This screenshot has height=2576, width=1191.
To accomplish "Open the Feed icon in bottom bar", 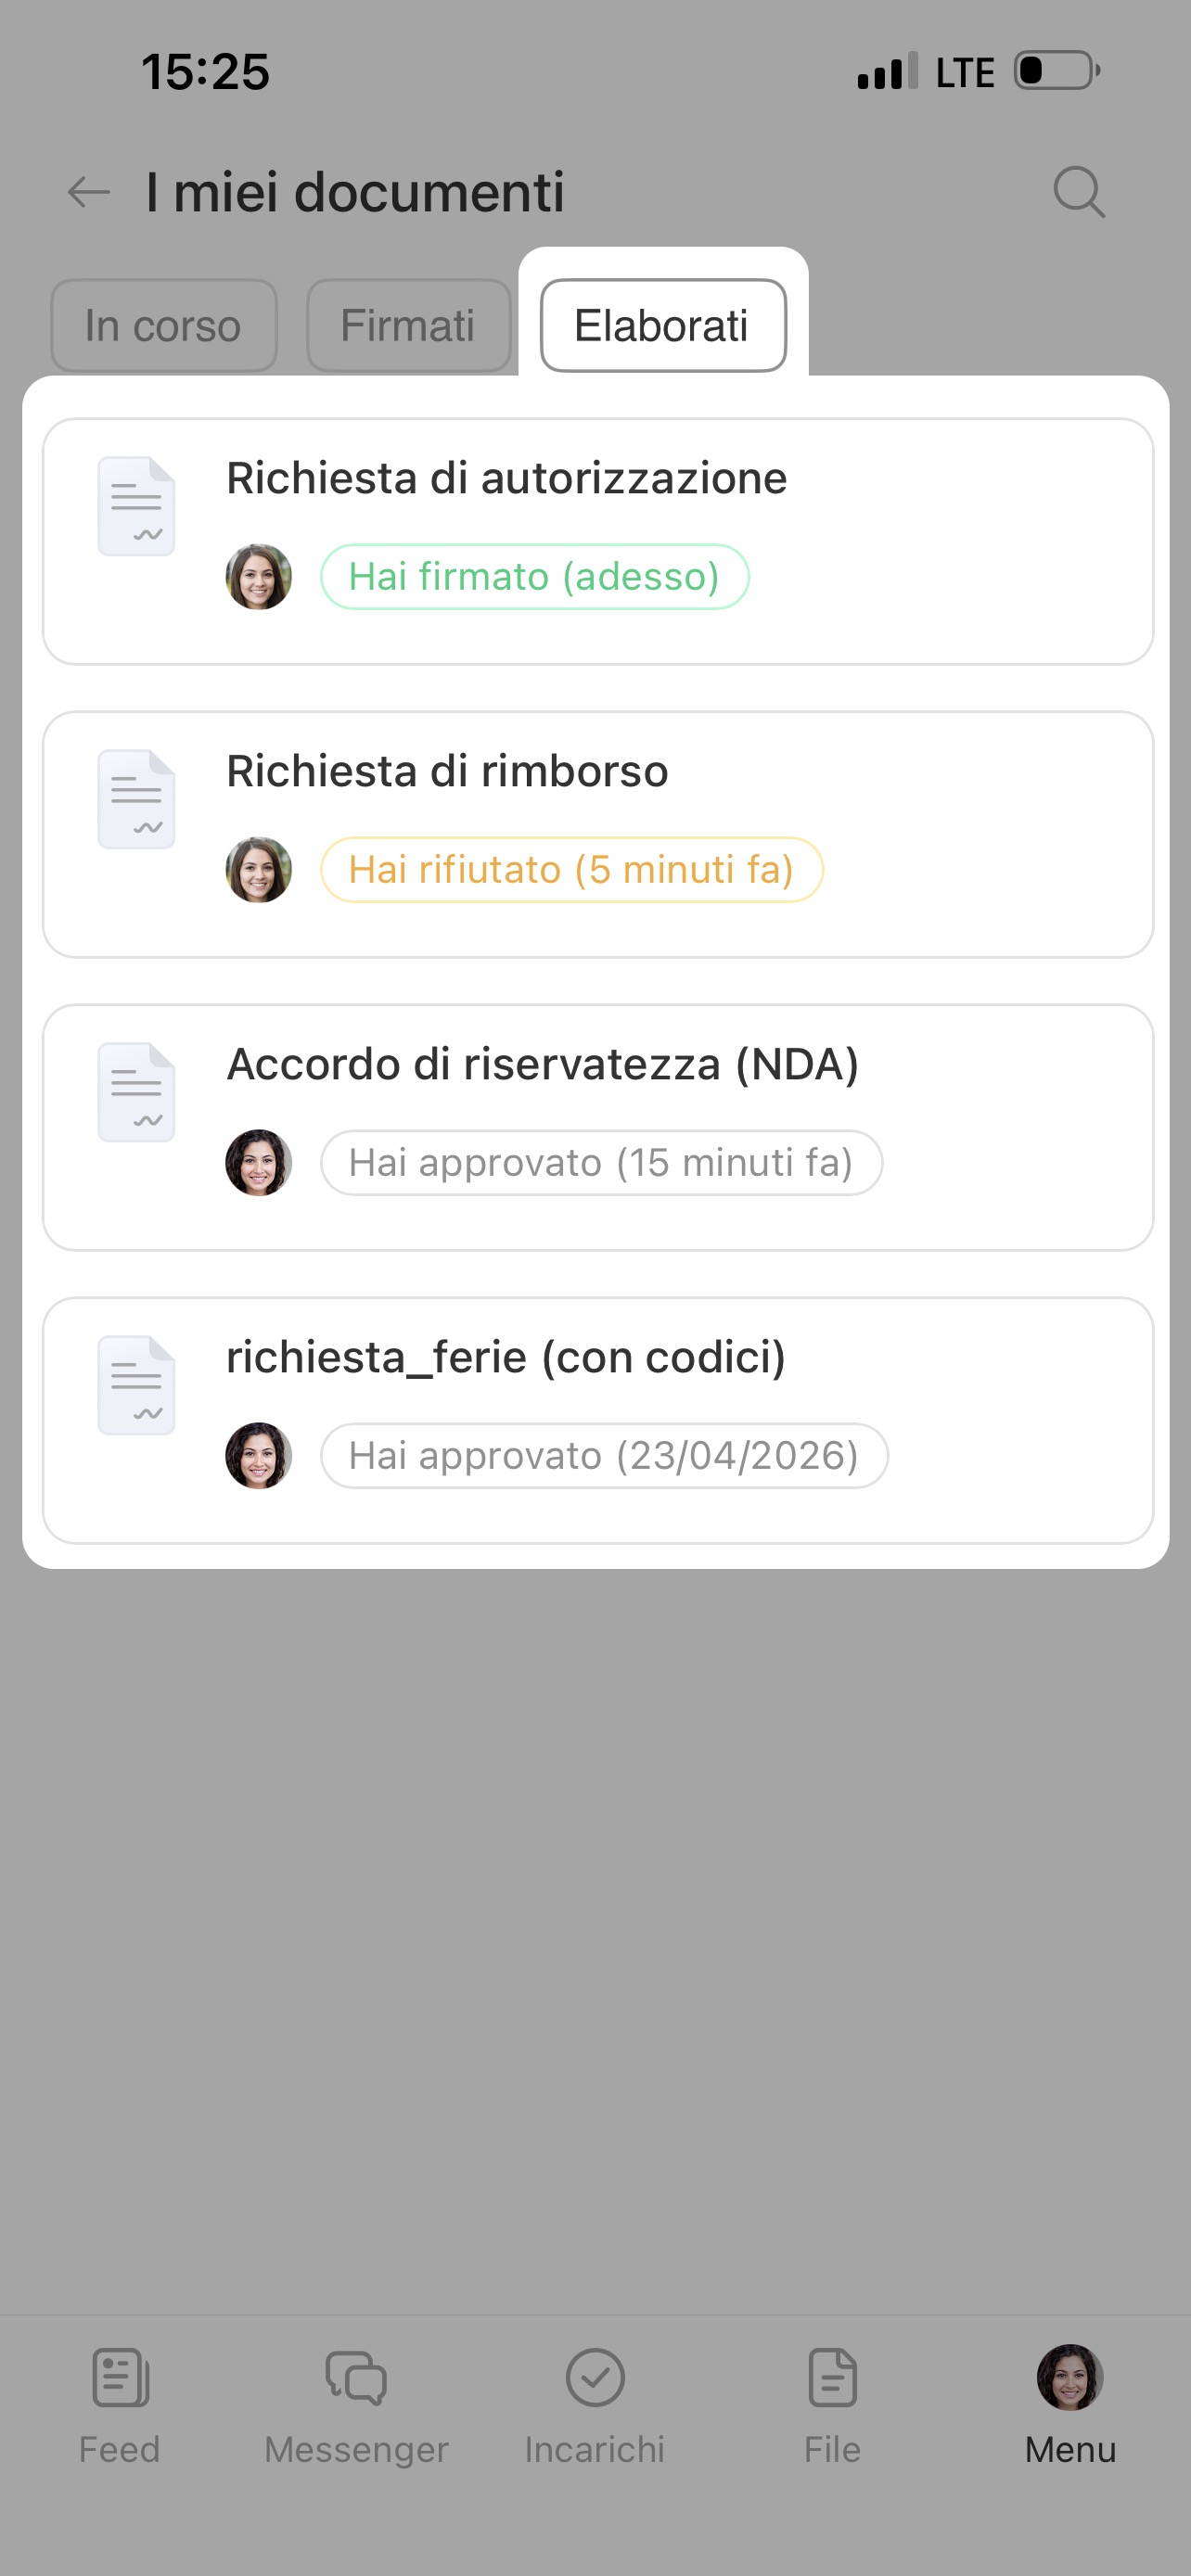I will (x=120, y=2377).
